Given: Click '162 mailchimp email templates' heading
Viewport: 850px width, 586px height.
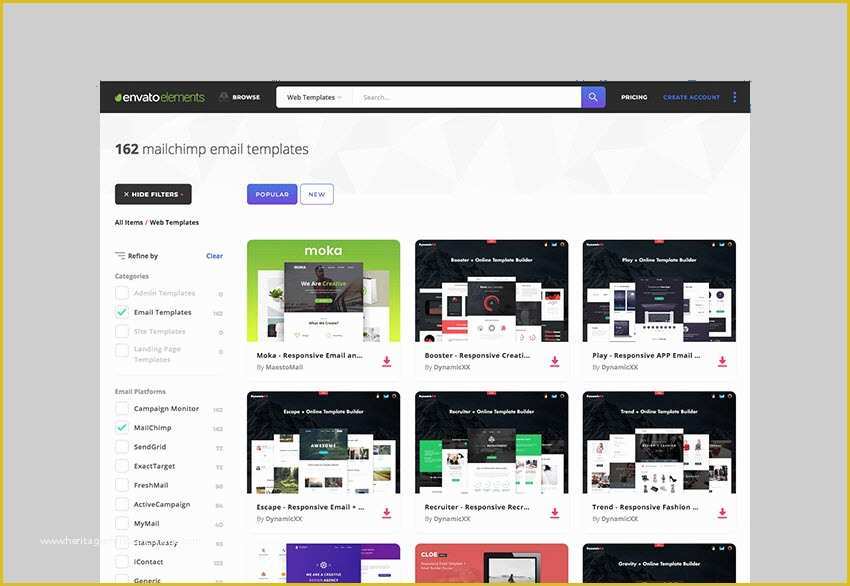Looking at the screenshot, I should (212, 149).
